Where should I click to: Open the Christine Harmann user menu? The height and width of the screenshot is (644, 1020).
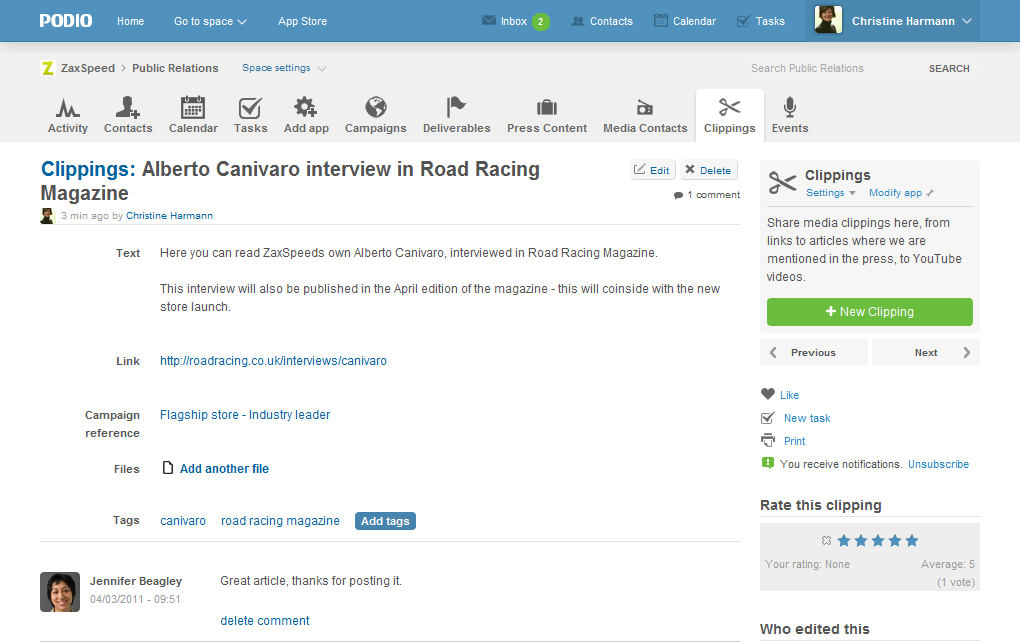pyautogui.click(x=892, y=21)
